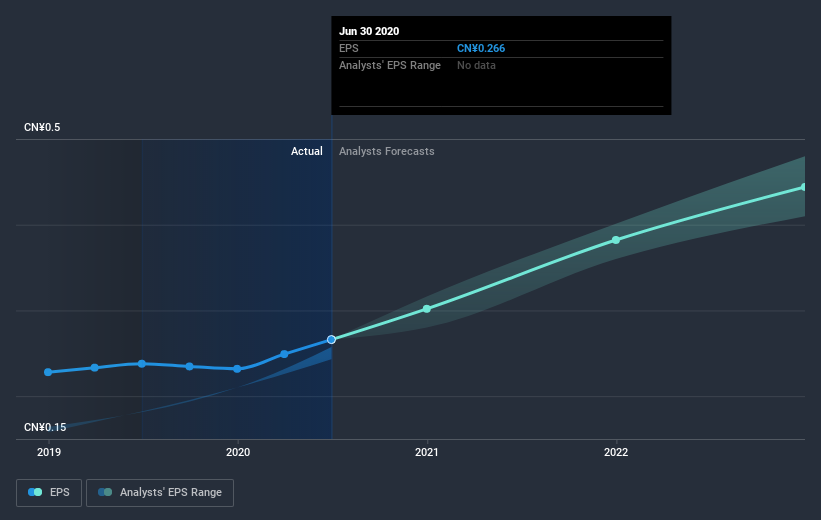Click the 2019 x-axis label
Viewport: 821px width, 520px height.
pyautogui.click(x=49, y=452)
